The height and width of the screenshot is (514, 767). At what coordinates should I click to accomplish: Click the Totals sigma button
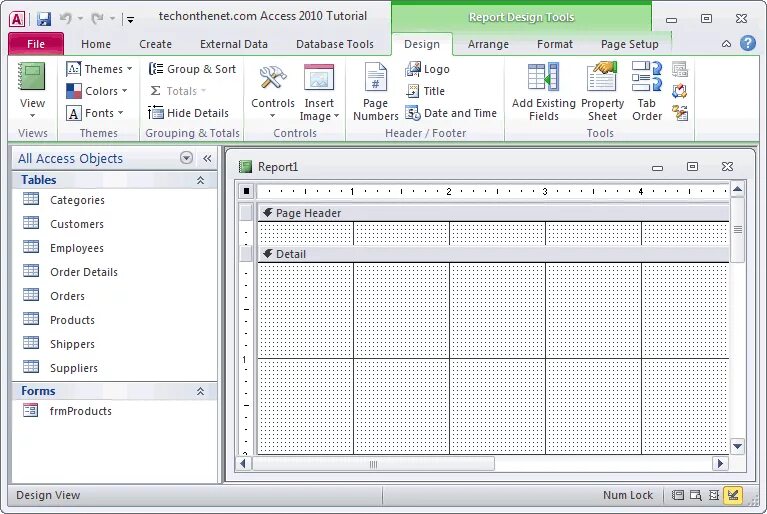coord(178,91)
